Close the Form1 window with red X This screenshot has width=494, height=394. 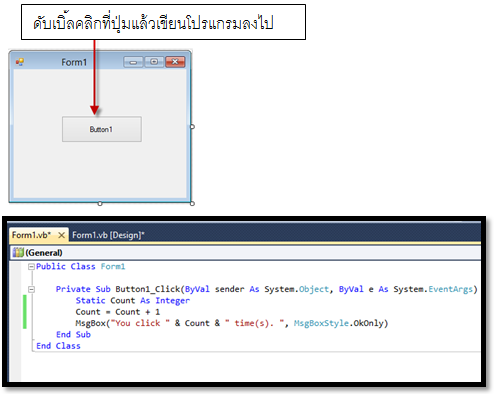175,62
